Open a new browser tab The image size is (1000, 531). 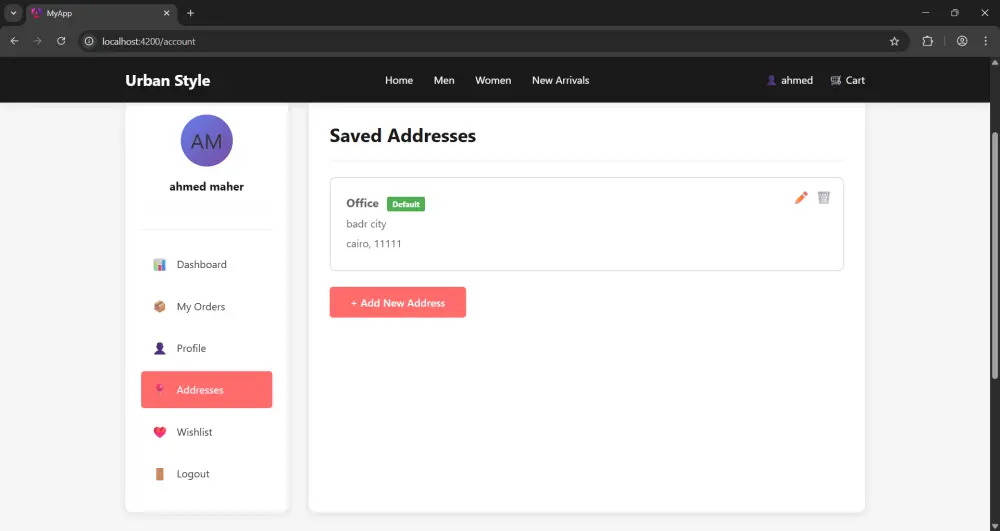[x=190, y=13]
